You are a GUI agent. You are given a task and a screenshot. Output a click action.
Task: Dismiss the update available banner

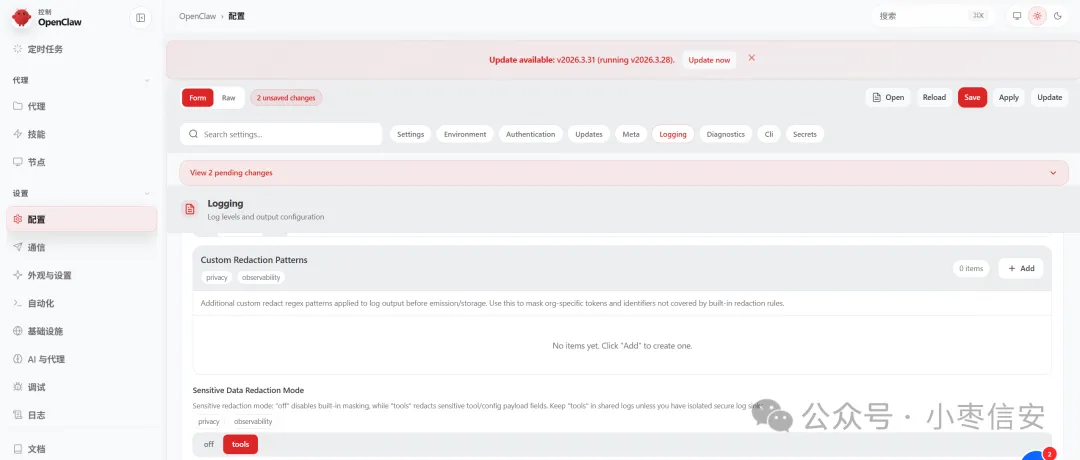point(751,59)
